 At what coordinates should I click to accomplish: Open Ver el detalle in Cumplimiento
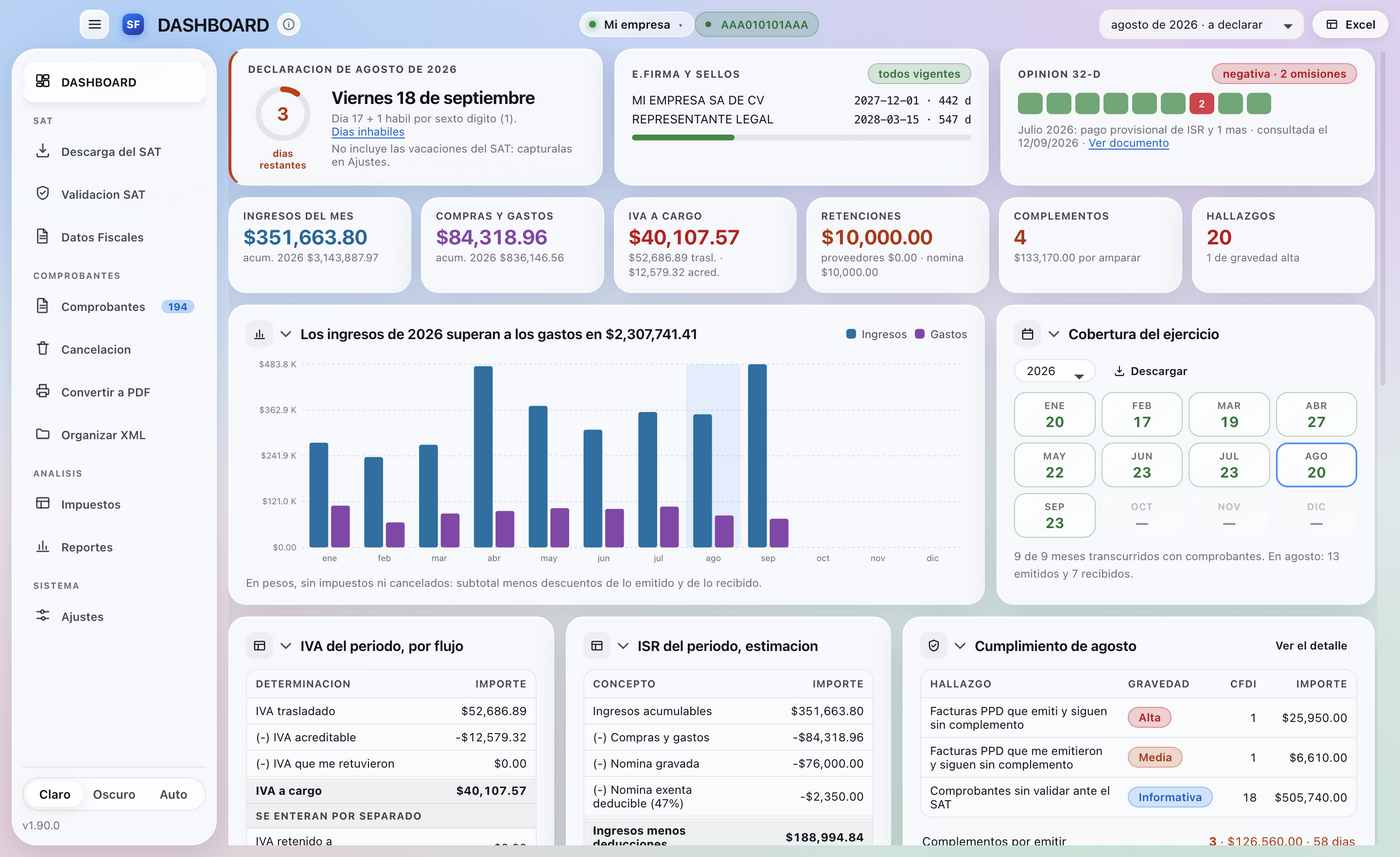(1311, 646)
